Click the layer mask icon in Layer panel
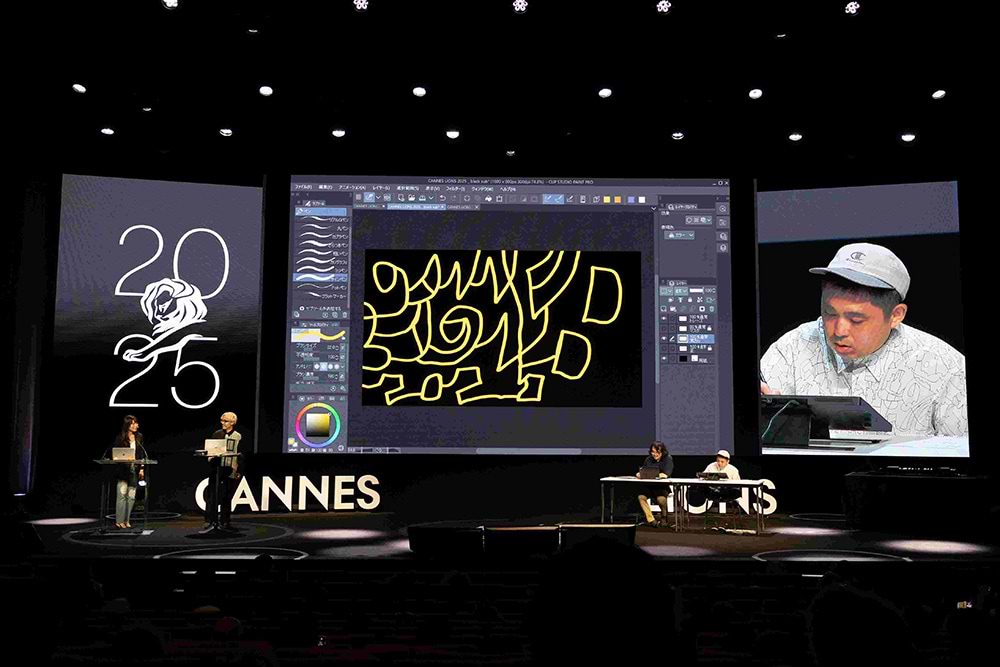Viewport: 1000px width, 667px height. [x=701, y=309]
